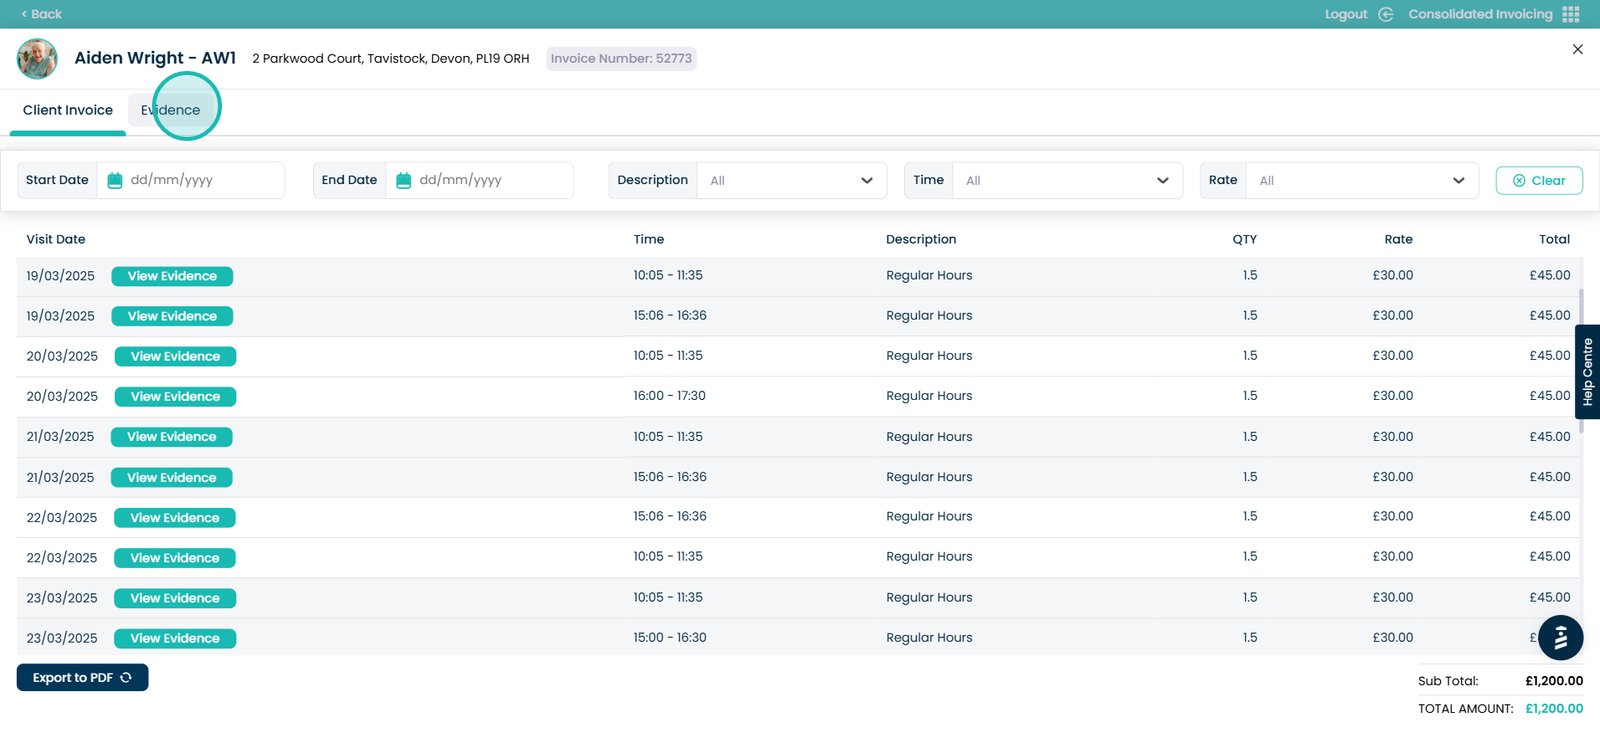The width and height of the screenshot is (1600, 743).
Task: Open the Help Centre side tab
Action: point(1587,372)
